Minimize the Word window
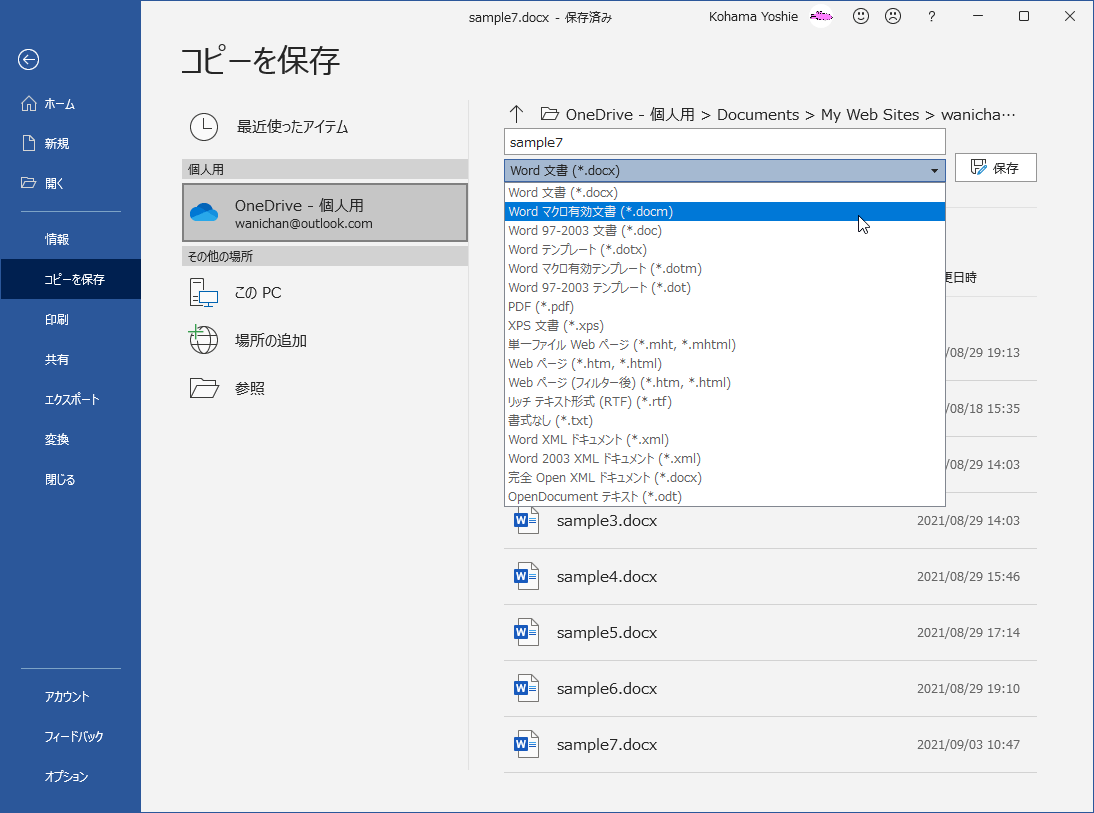This screenshot has height=813, width=1094. coord(978,16)
